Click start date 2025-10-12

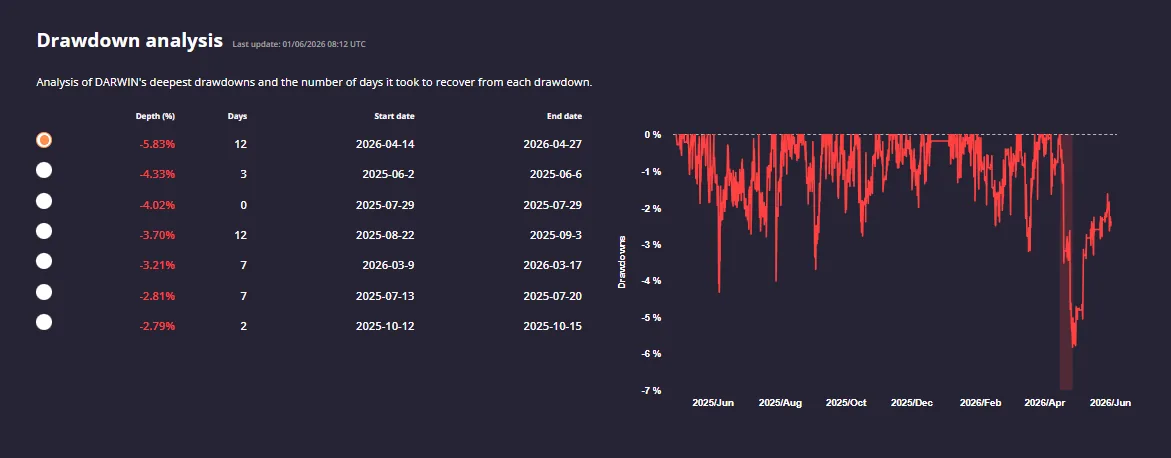tap(385, 327)
